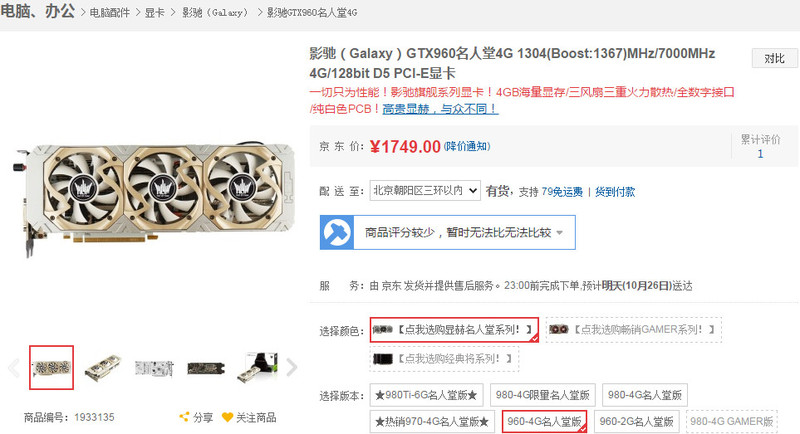Image resolution: width=800 pixels, height=434 pixels.
Task: Open the 降价通知 price alert link
Action: coord(467,146)
